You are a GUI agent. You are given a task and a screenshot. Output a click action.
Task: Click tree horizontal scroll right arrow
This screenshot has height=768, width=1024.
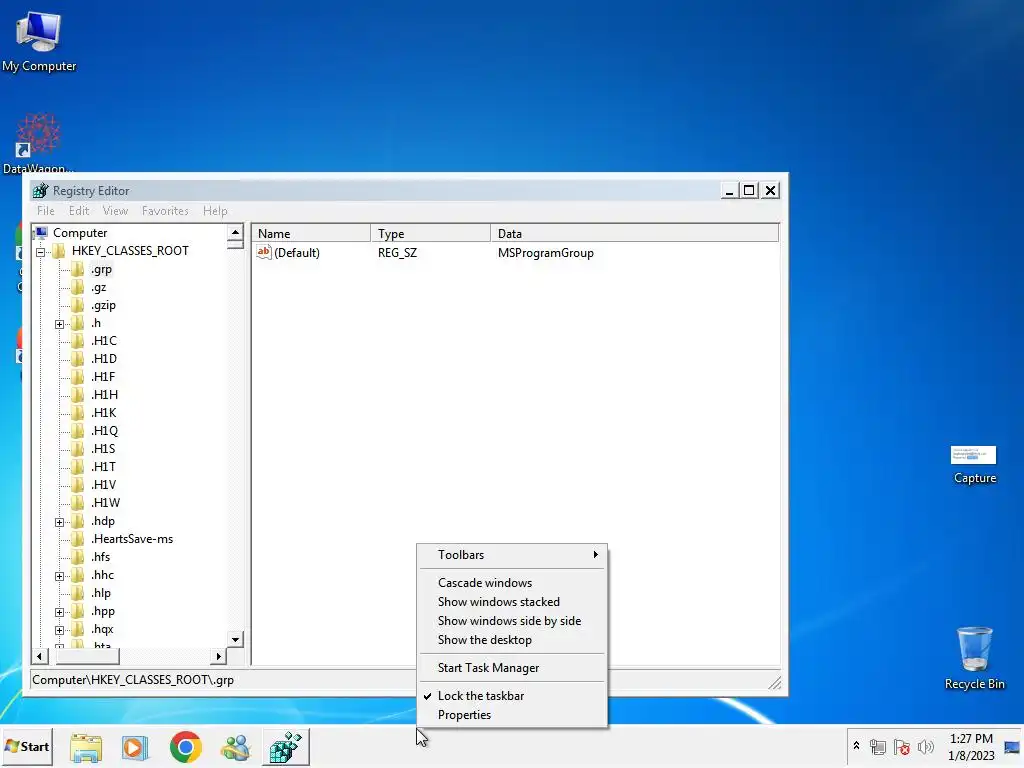coord(219,656)
